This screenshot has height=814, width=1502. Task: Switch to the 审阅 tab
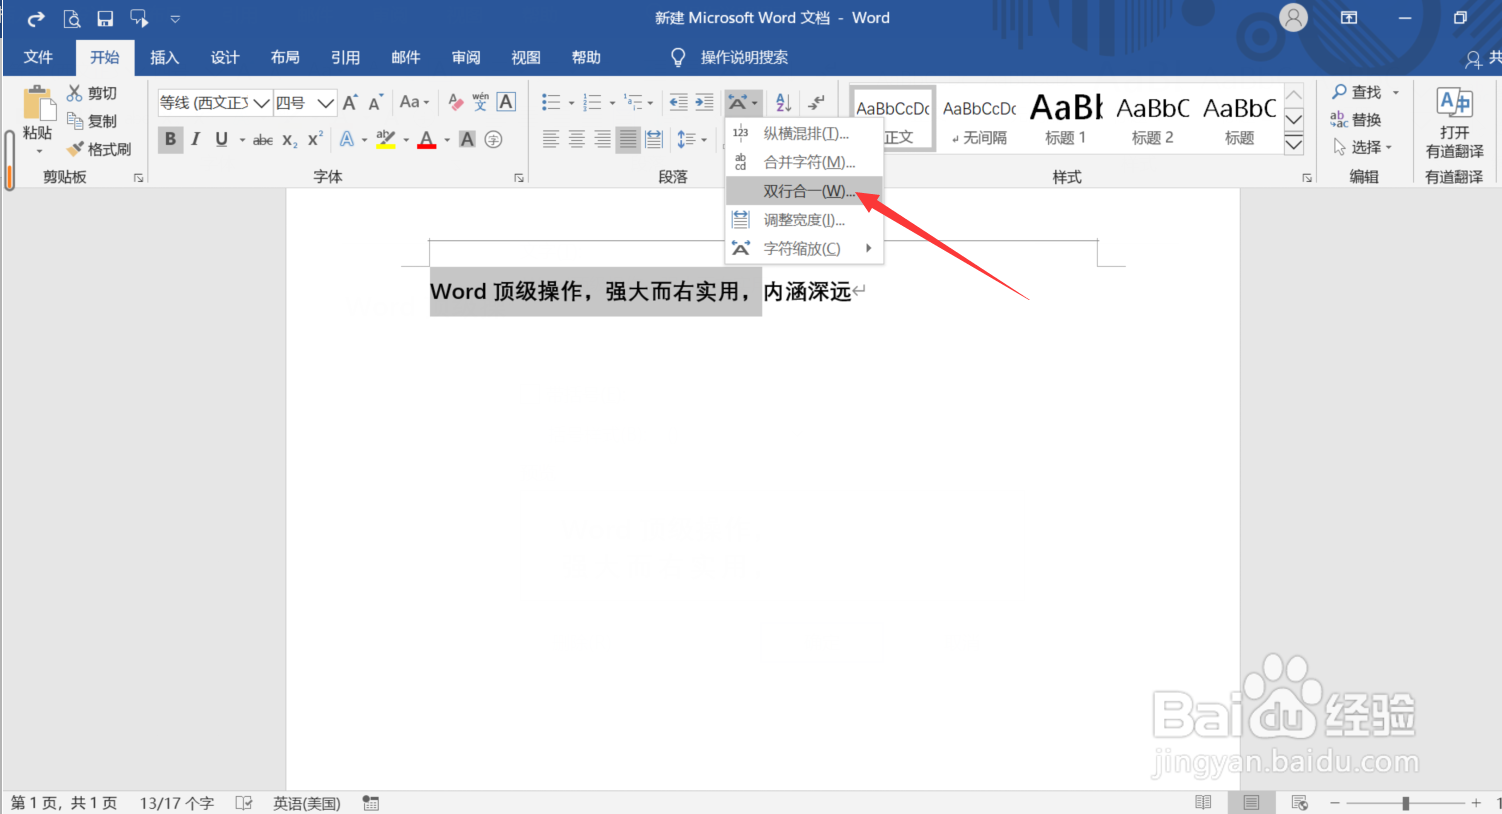click(465, 57)
